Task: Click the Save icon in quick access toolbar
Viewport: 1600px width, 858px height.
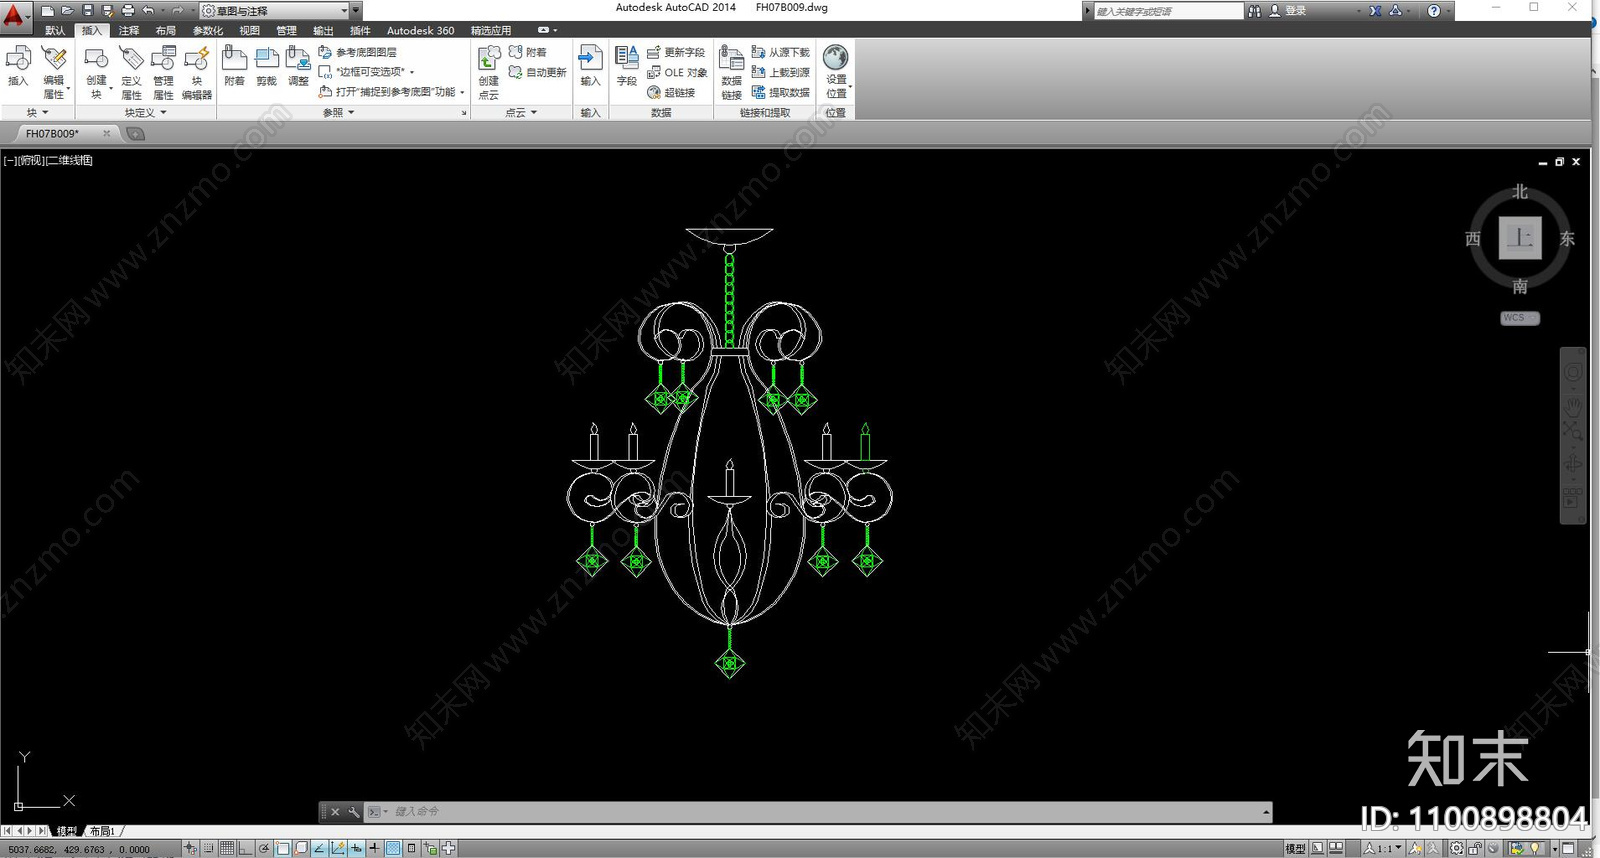Action: point(87,11)
